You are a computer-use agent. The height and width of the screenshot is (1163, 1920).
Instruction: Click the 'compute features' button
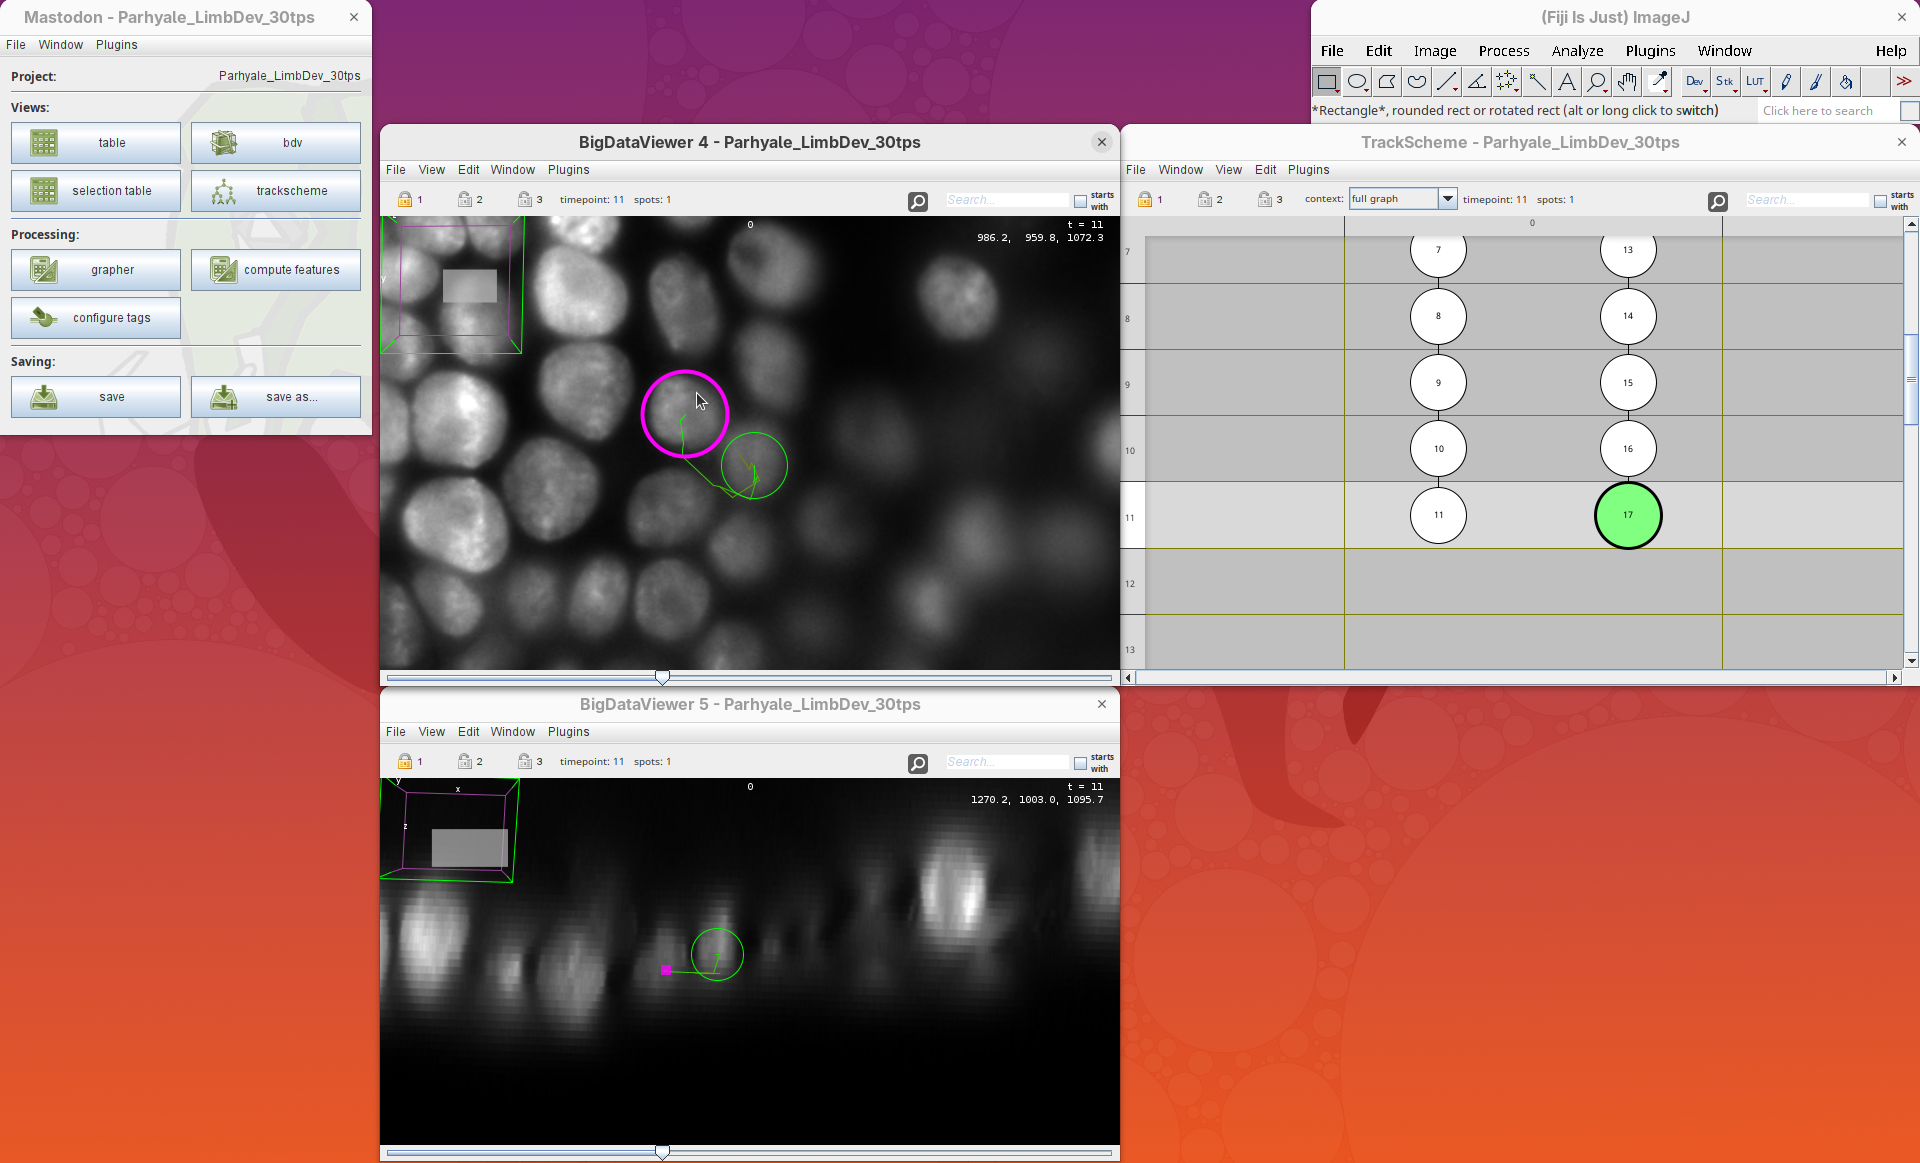coord(276,270)
